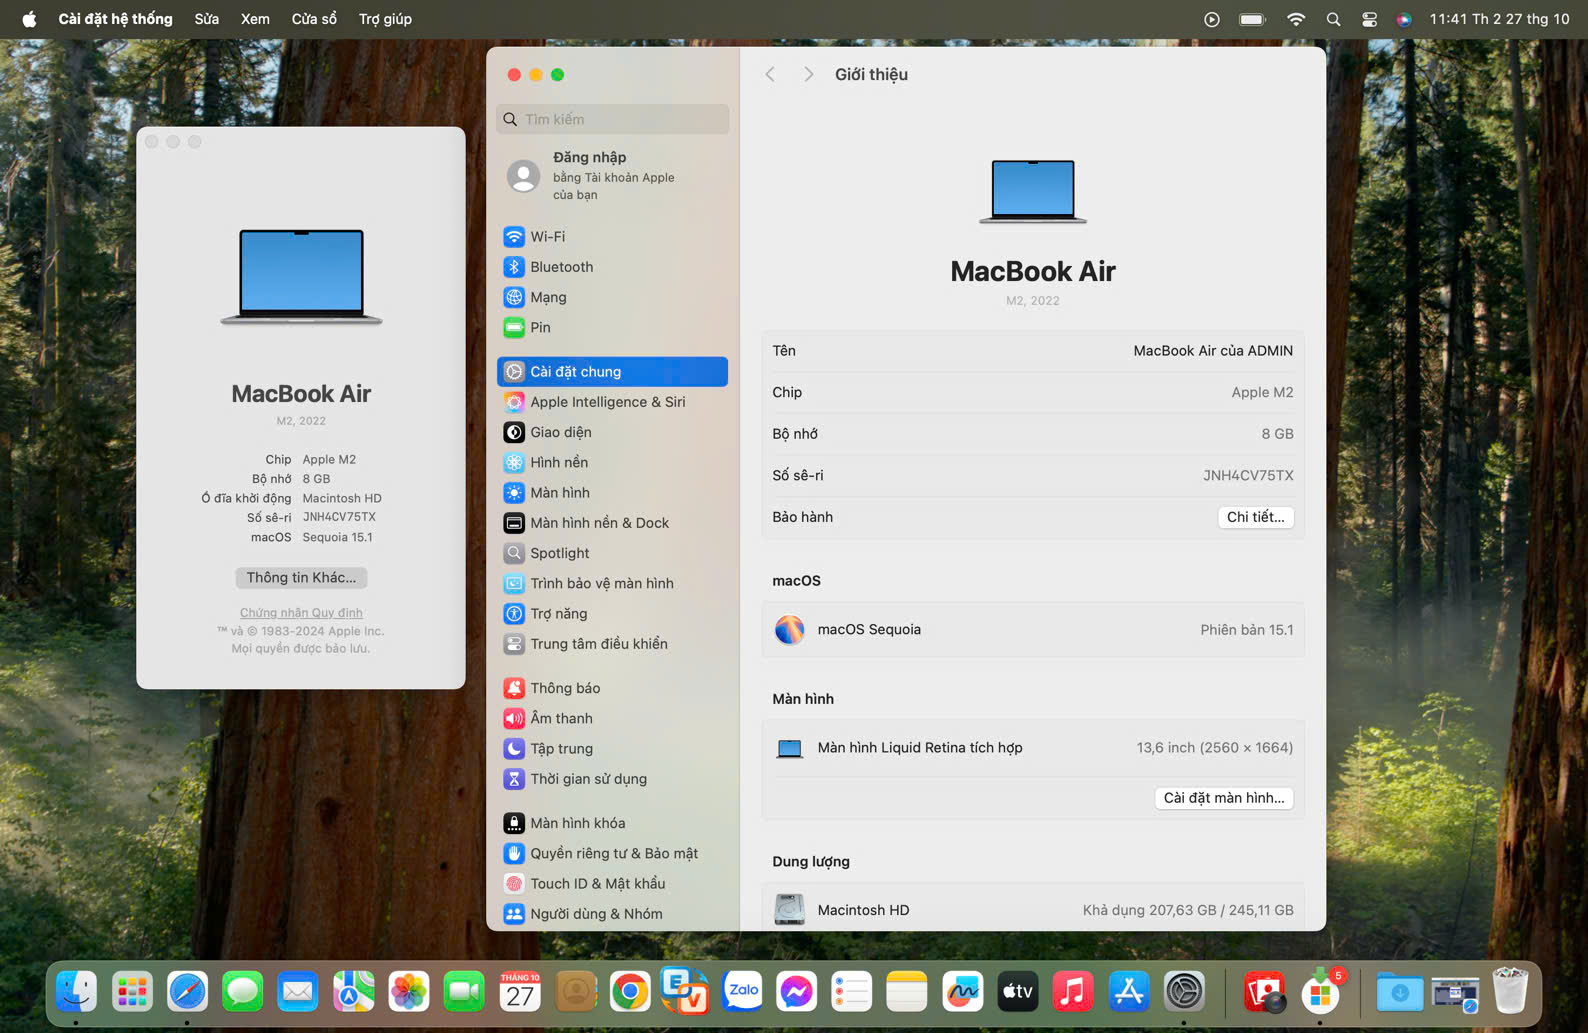The width and height of the screenshot is (1588, 1033).
Task: Select Spotlight in the sidebar
Action: [559, 553]
